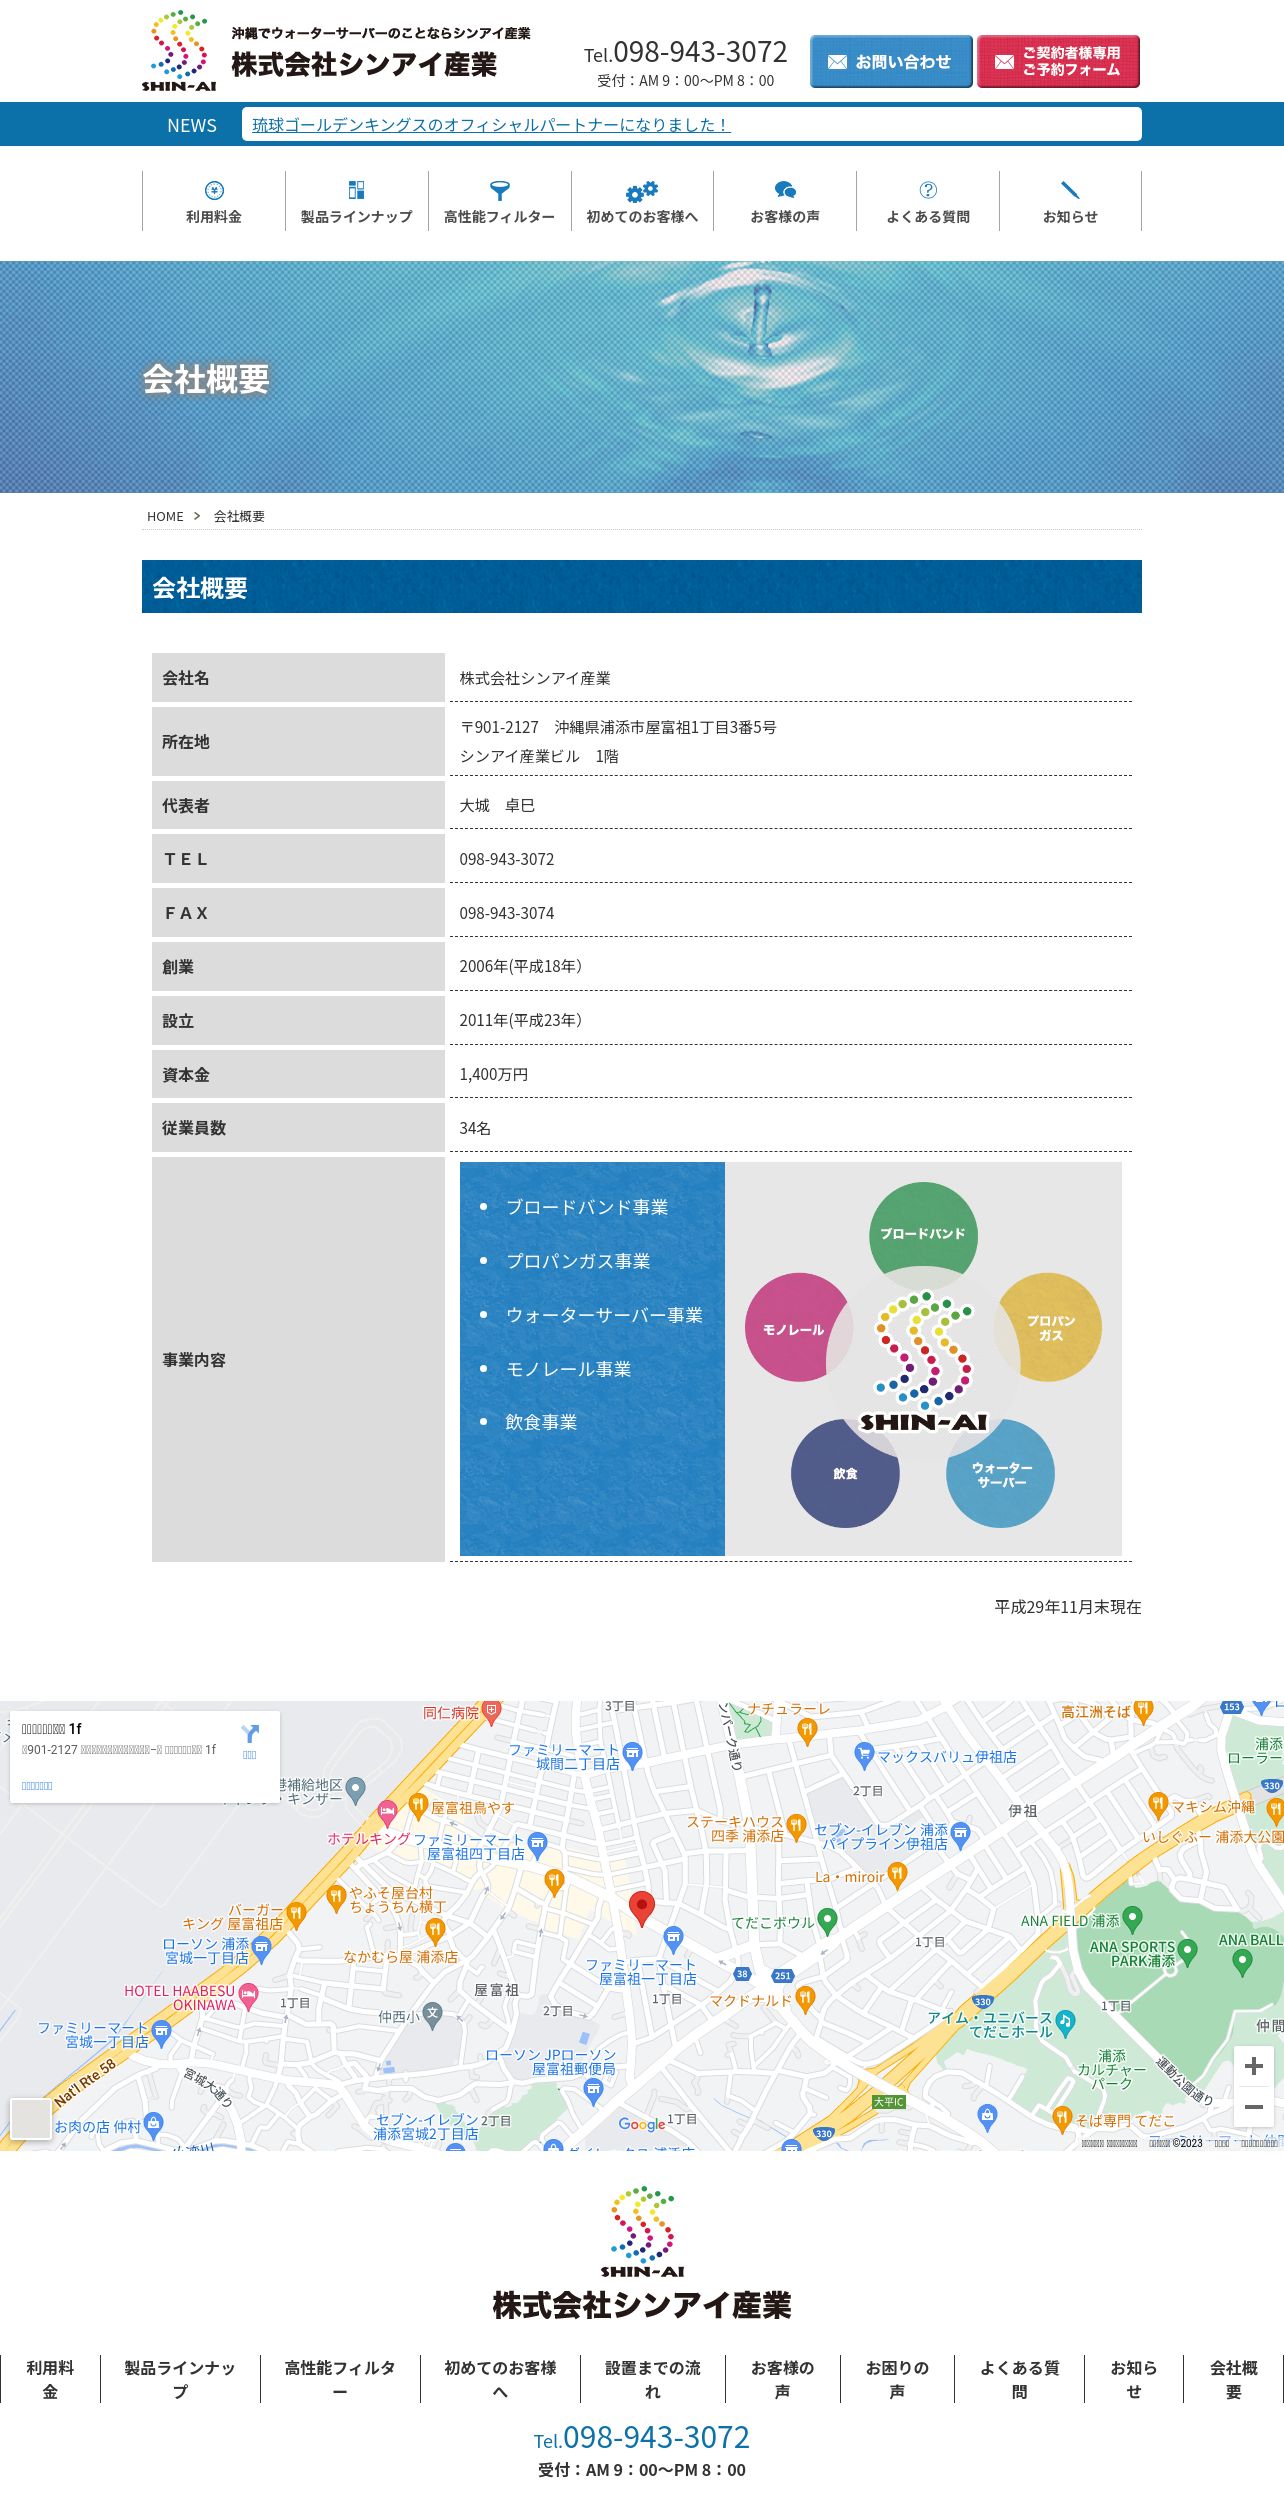Zoom out the map with minus button

pyautogui.click(x=1254, y=2106)
